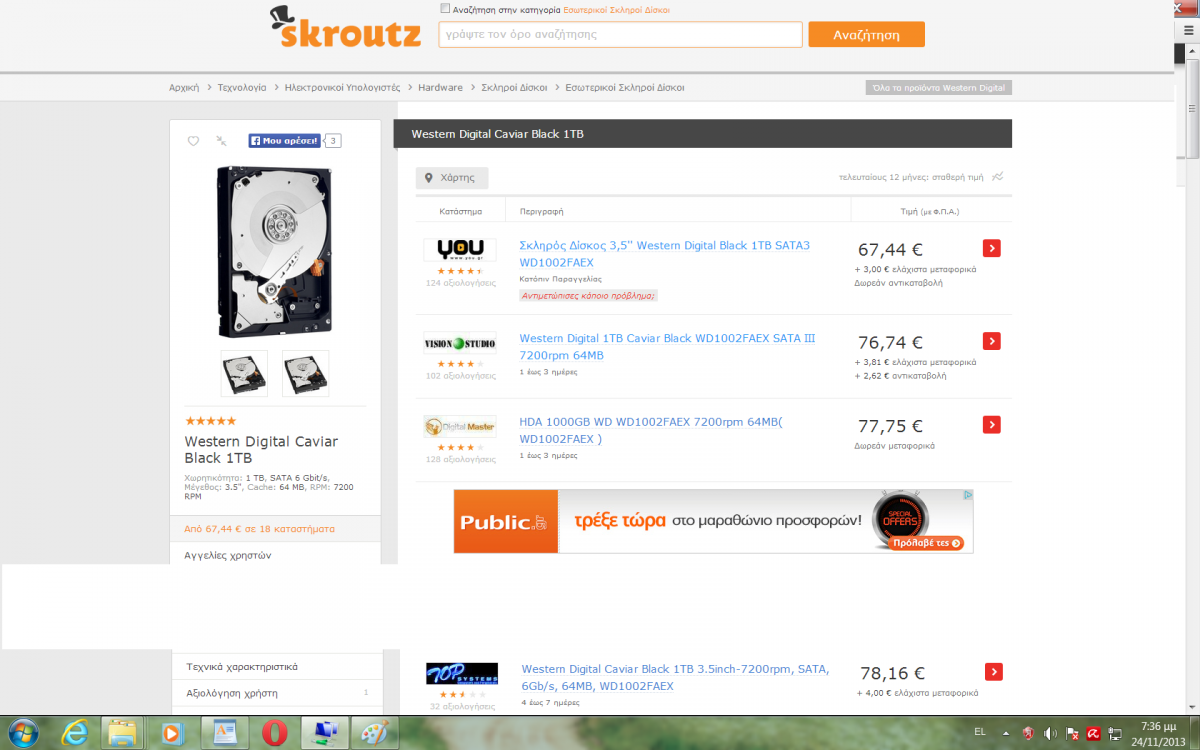Open the price history graph icon
1200x750 pixels.
pos(997,177)
